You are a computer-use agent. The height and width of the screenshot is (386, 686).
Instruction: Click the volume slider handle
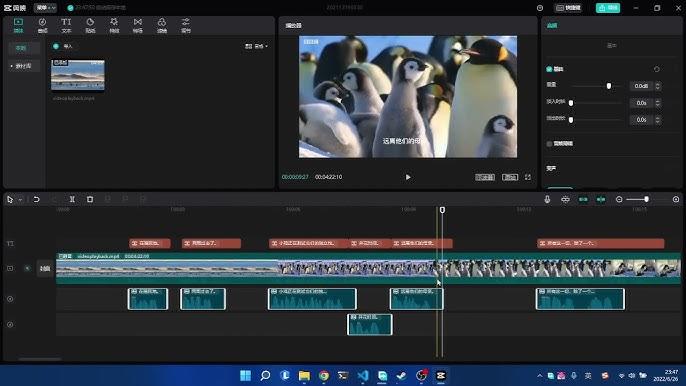[609, 86]
